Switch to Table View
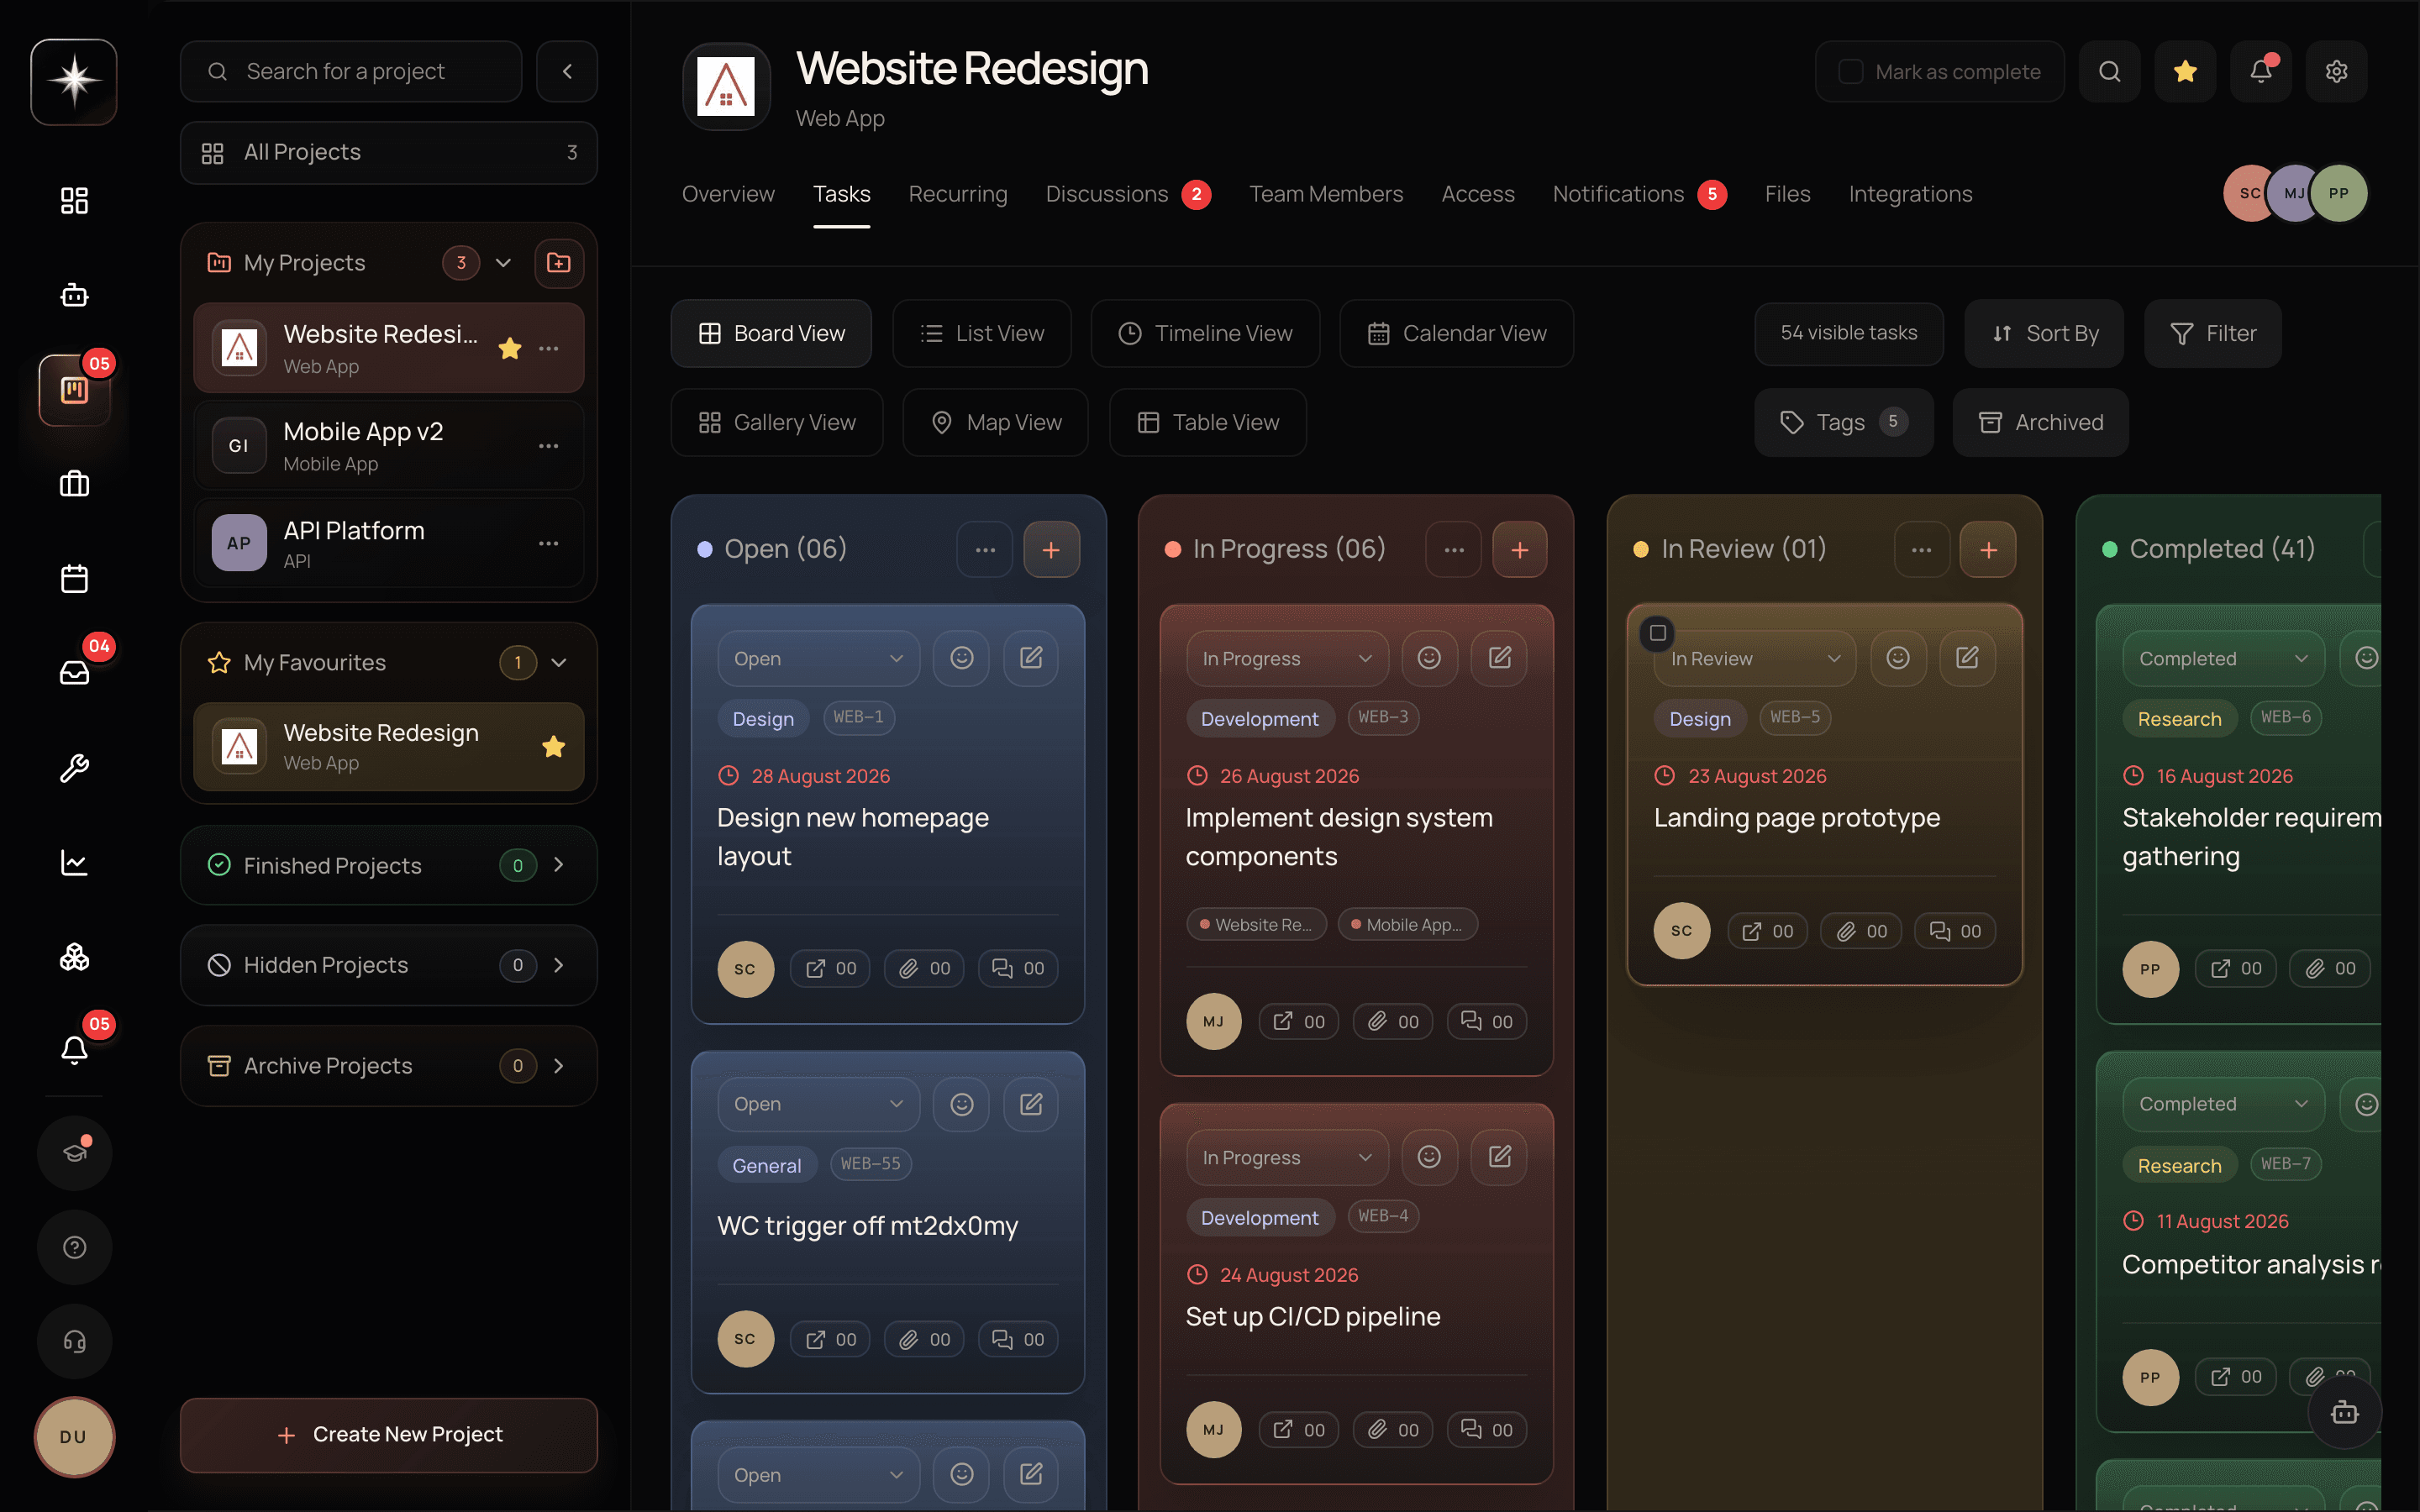 pos(1207,422)
